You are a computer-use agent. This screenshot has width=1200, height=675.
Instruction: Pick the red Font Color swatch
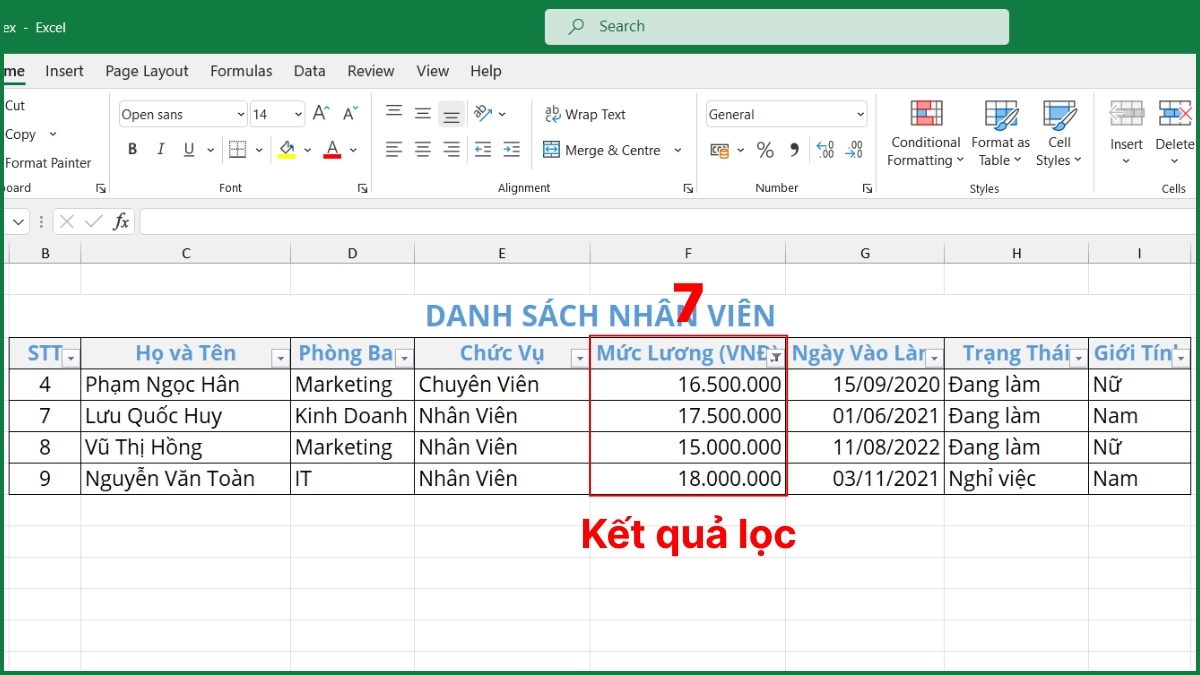pos(331,148)
